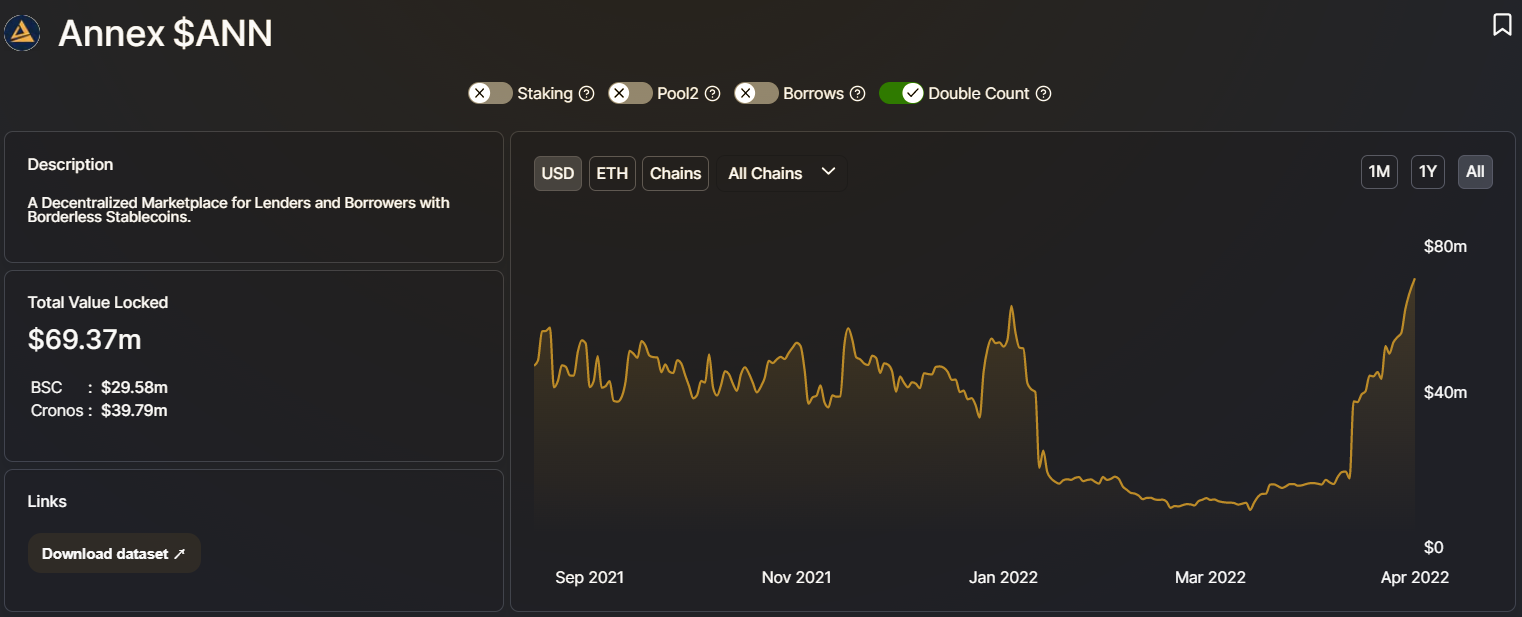
Task: Set chart range to 1M
Action: [x=1380, y=172]
